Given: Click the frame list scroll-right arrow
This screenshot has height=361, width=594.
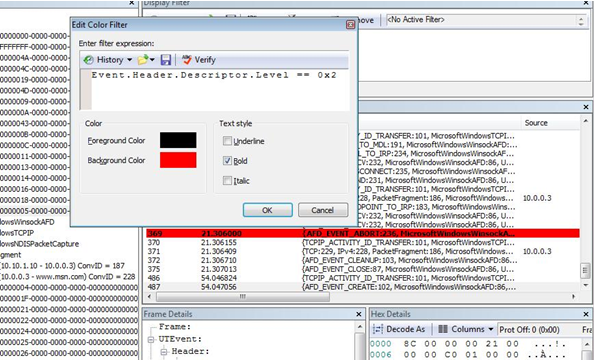Looking at the screenshot, I should (x=574, y=297).
